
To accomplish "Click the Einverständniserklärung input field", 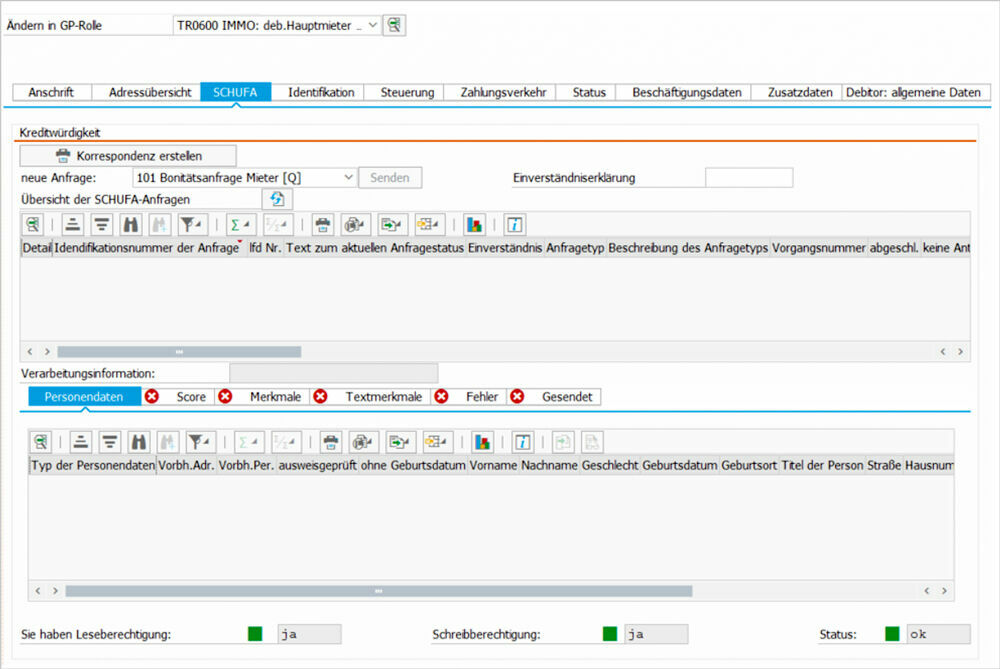I will tap(748, 178).
